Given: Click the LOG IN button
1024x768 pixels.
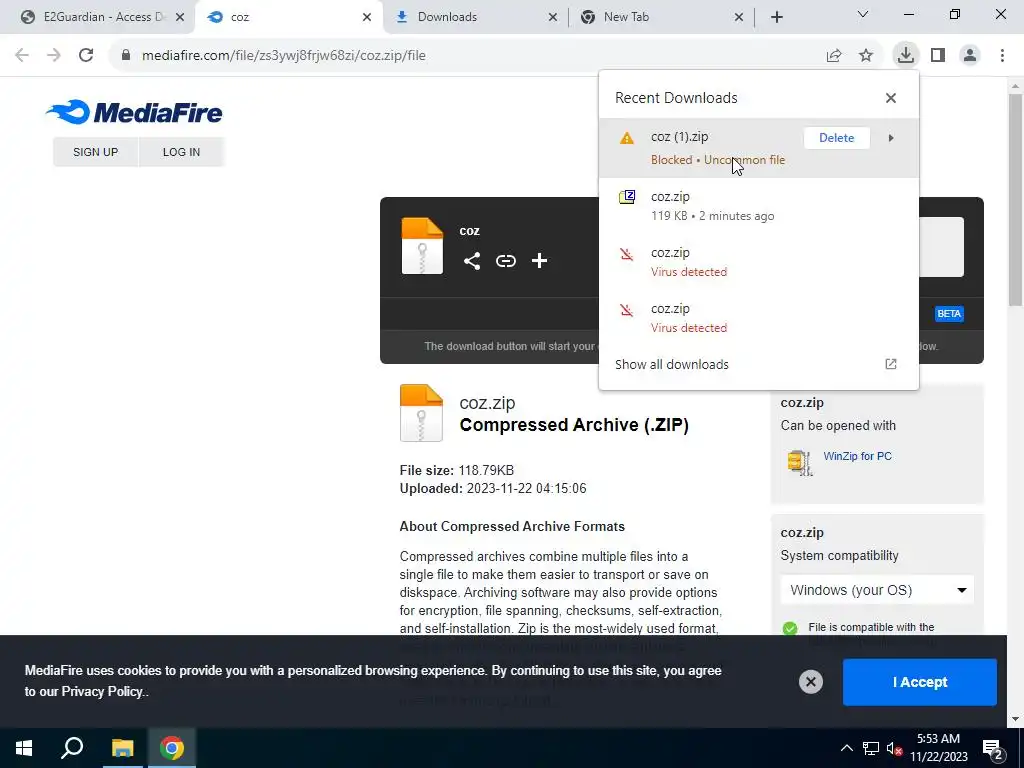Looking at the screenshot, I should pyautogui.click(x=182, y=152).
